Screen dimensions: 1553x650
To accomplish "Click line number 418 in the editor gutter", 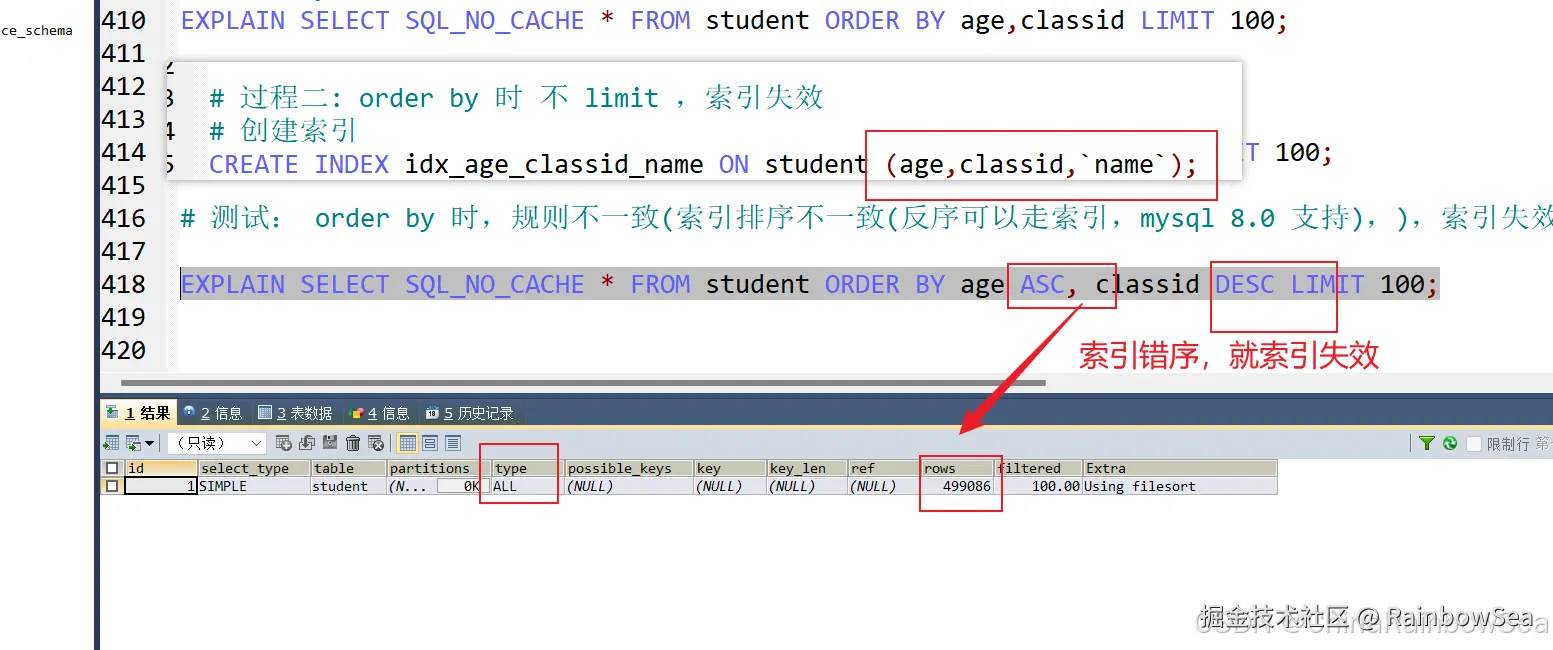I will (123, 284).
